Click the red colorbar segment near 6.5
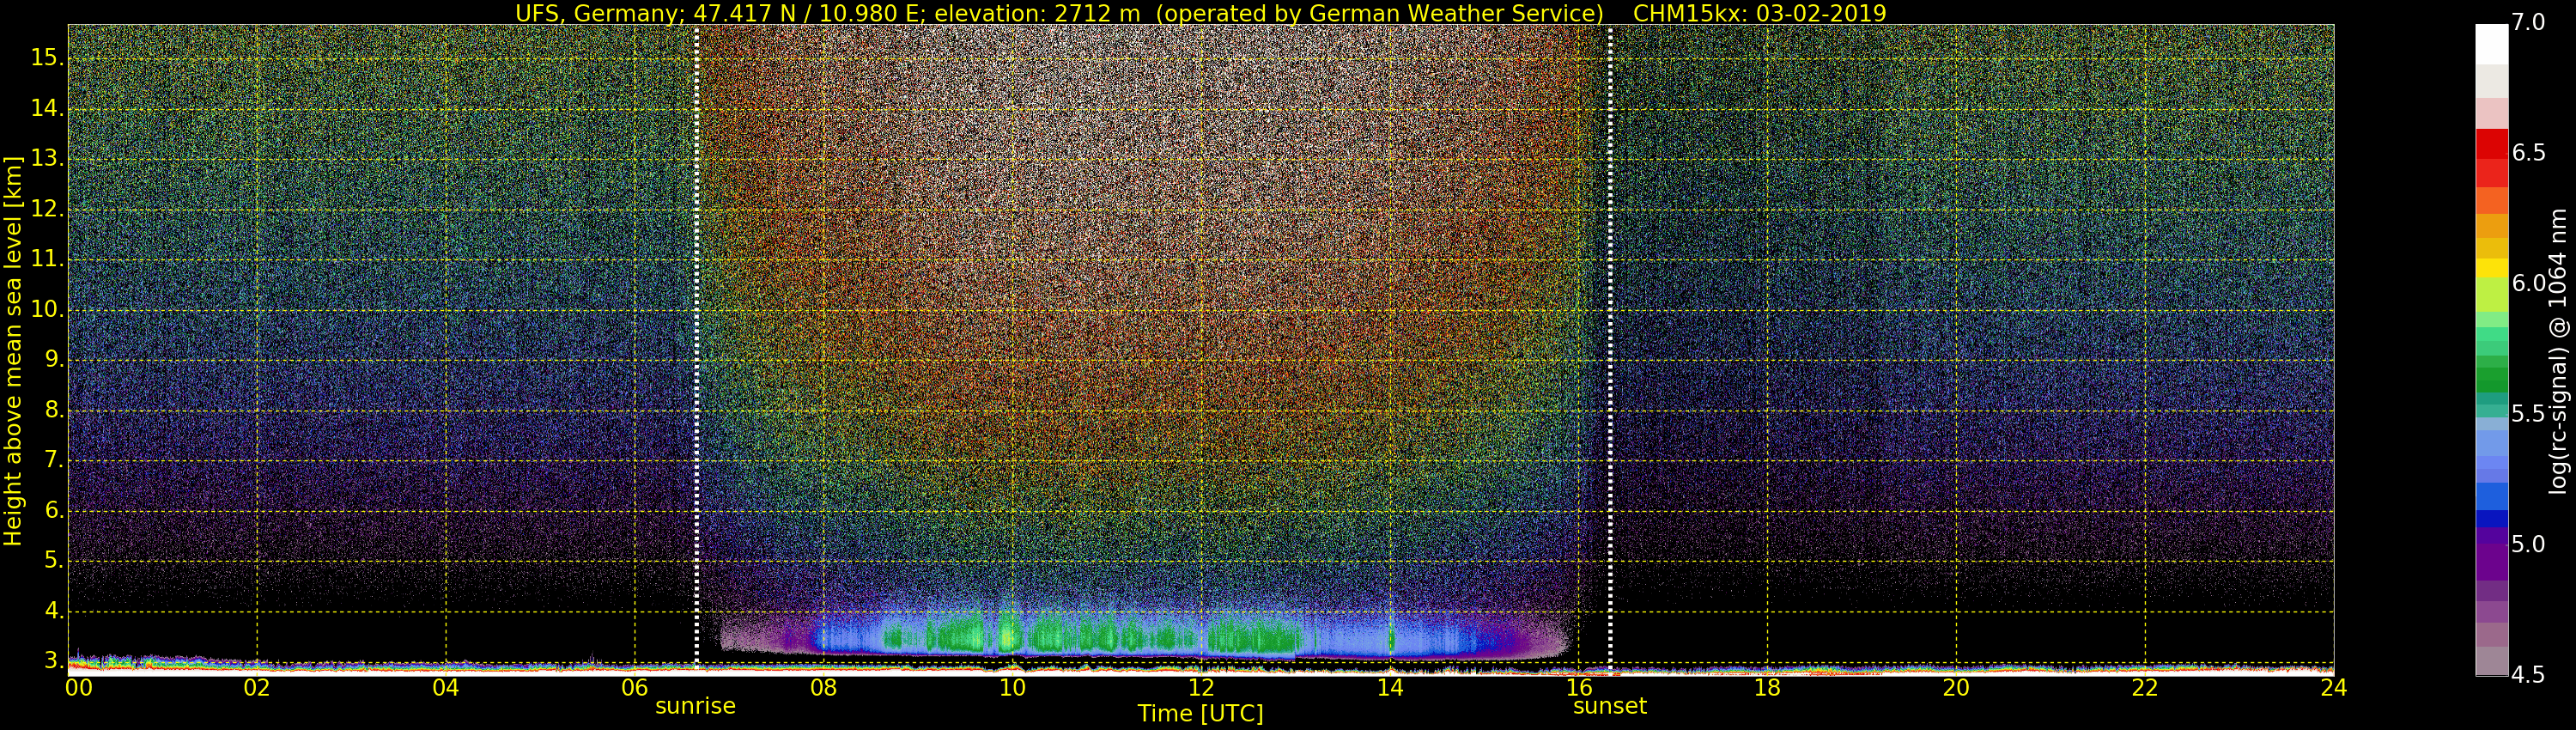2576x730 pixels. click(x=2492, y=143)
